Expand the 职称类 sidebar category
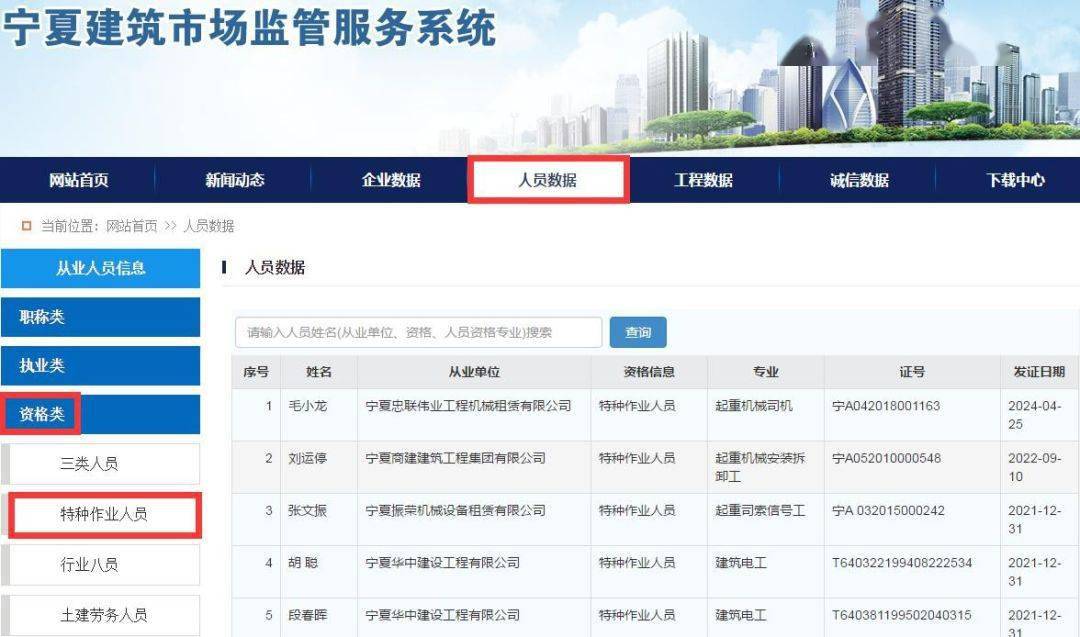 [x=100, y=317]
